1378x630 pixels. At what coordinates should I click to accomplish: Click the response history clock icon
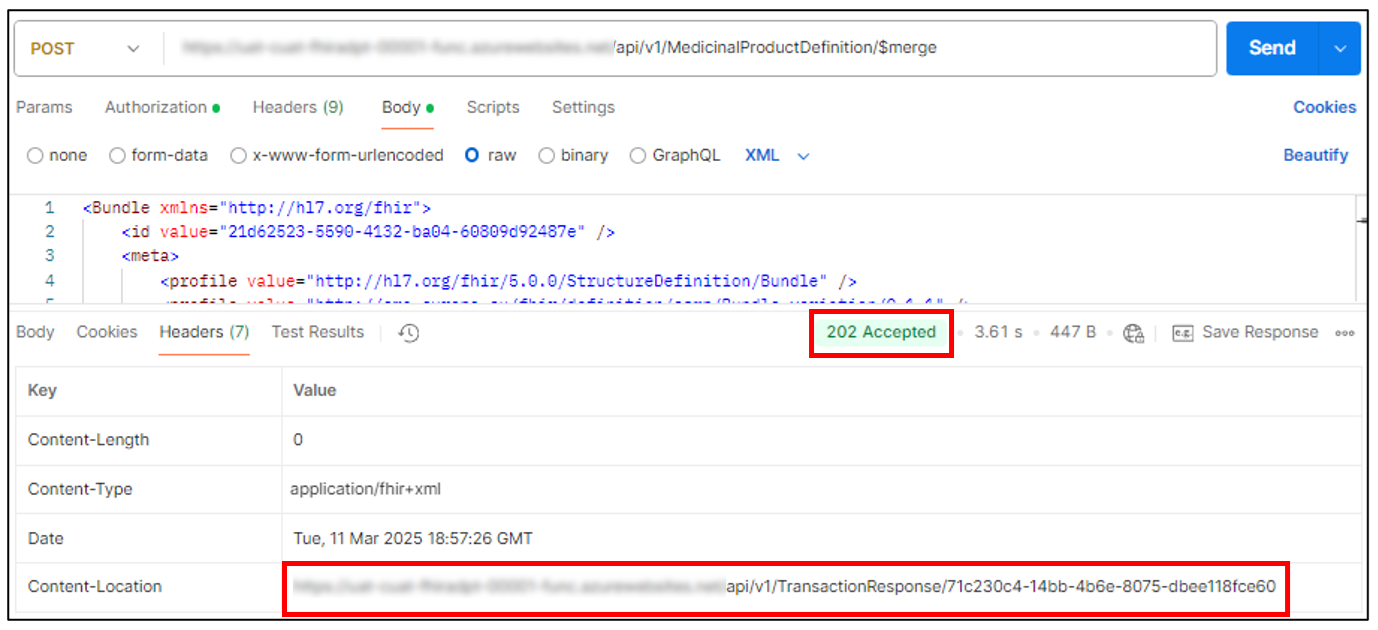408,333
